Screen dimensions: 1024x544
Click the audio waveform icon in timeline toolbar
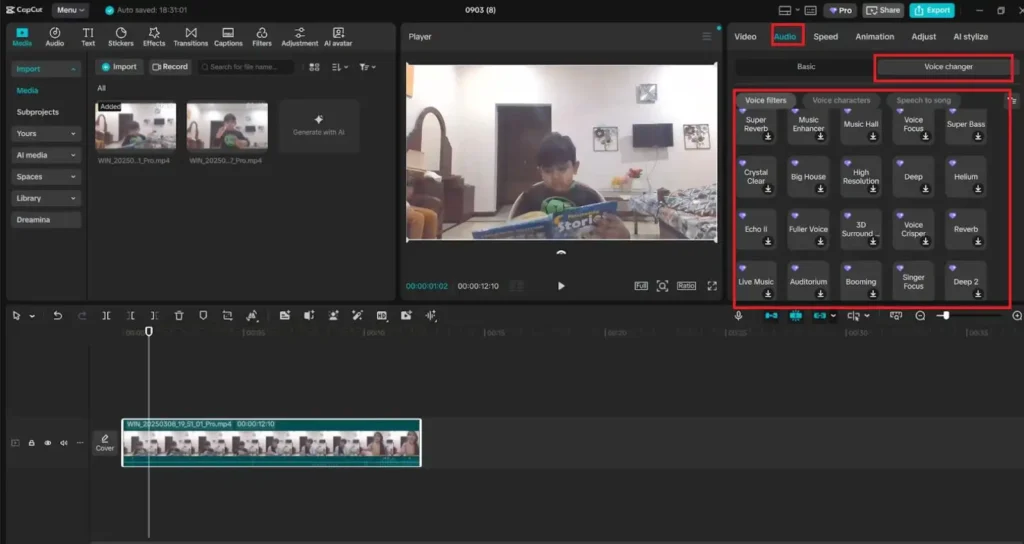[x=431, y=315]
